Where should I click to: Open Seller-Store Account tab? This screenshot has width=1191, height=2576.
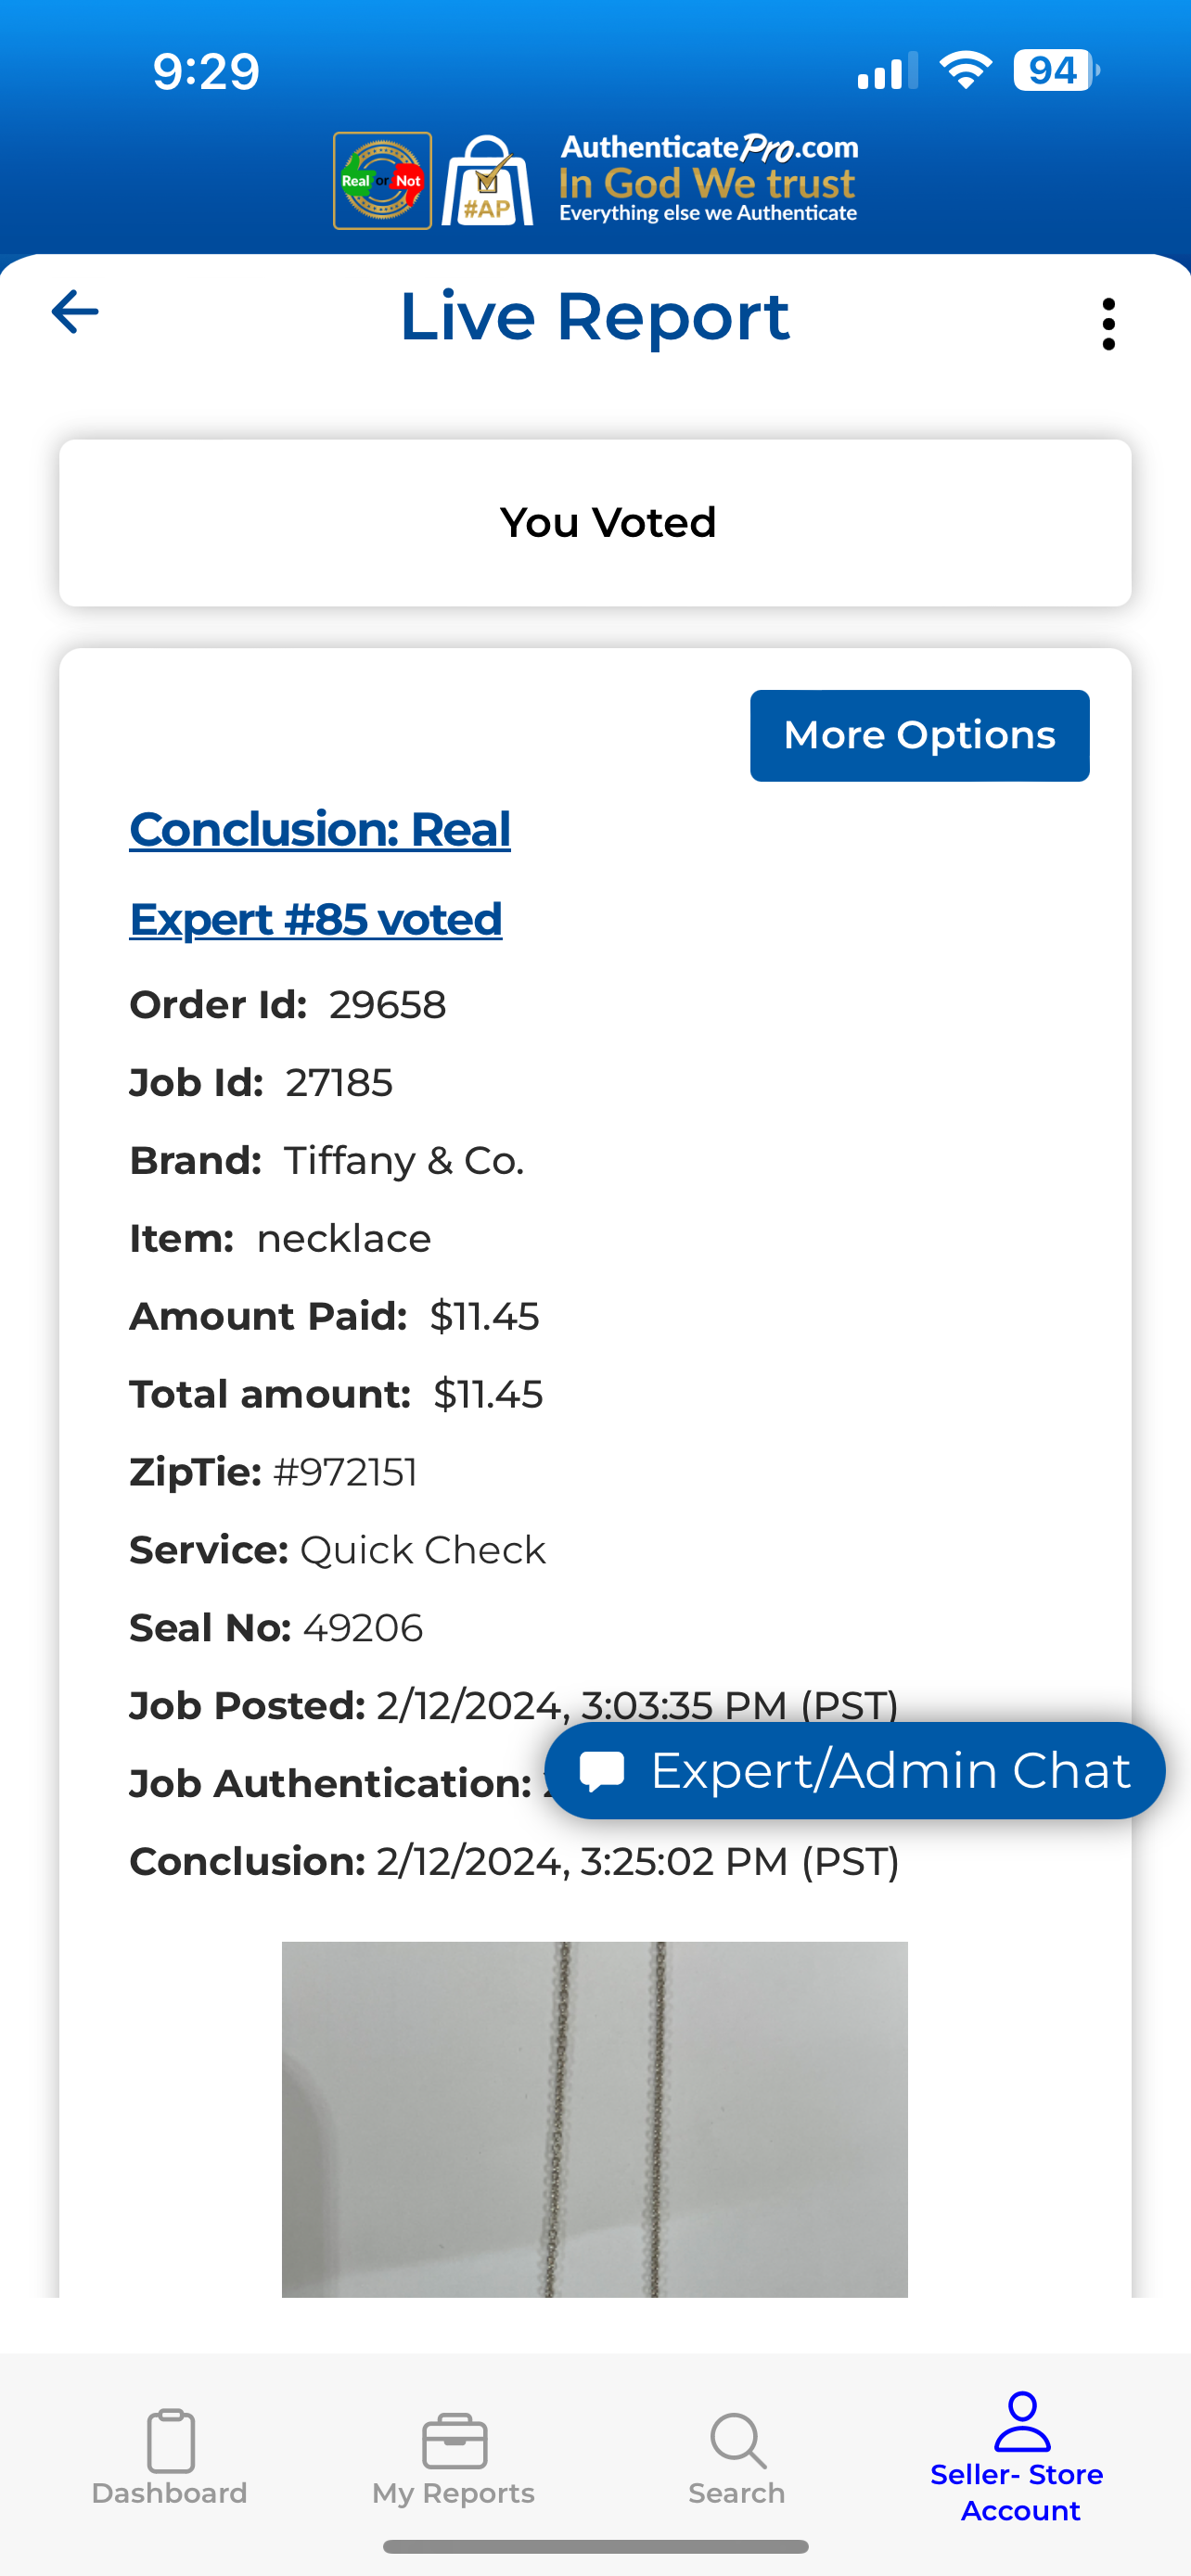(x=1020, y=2458)
